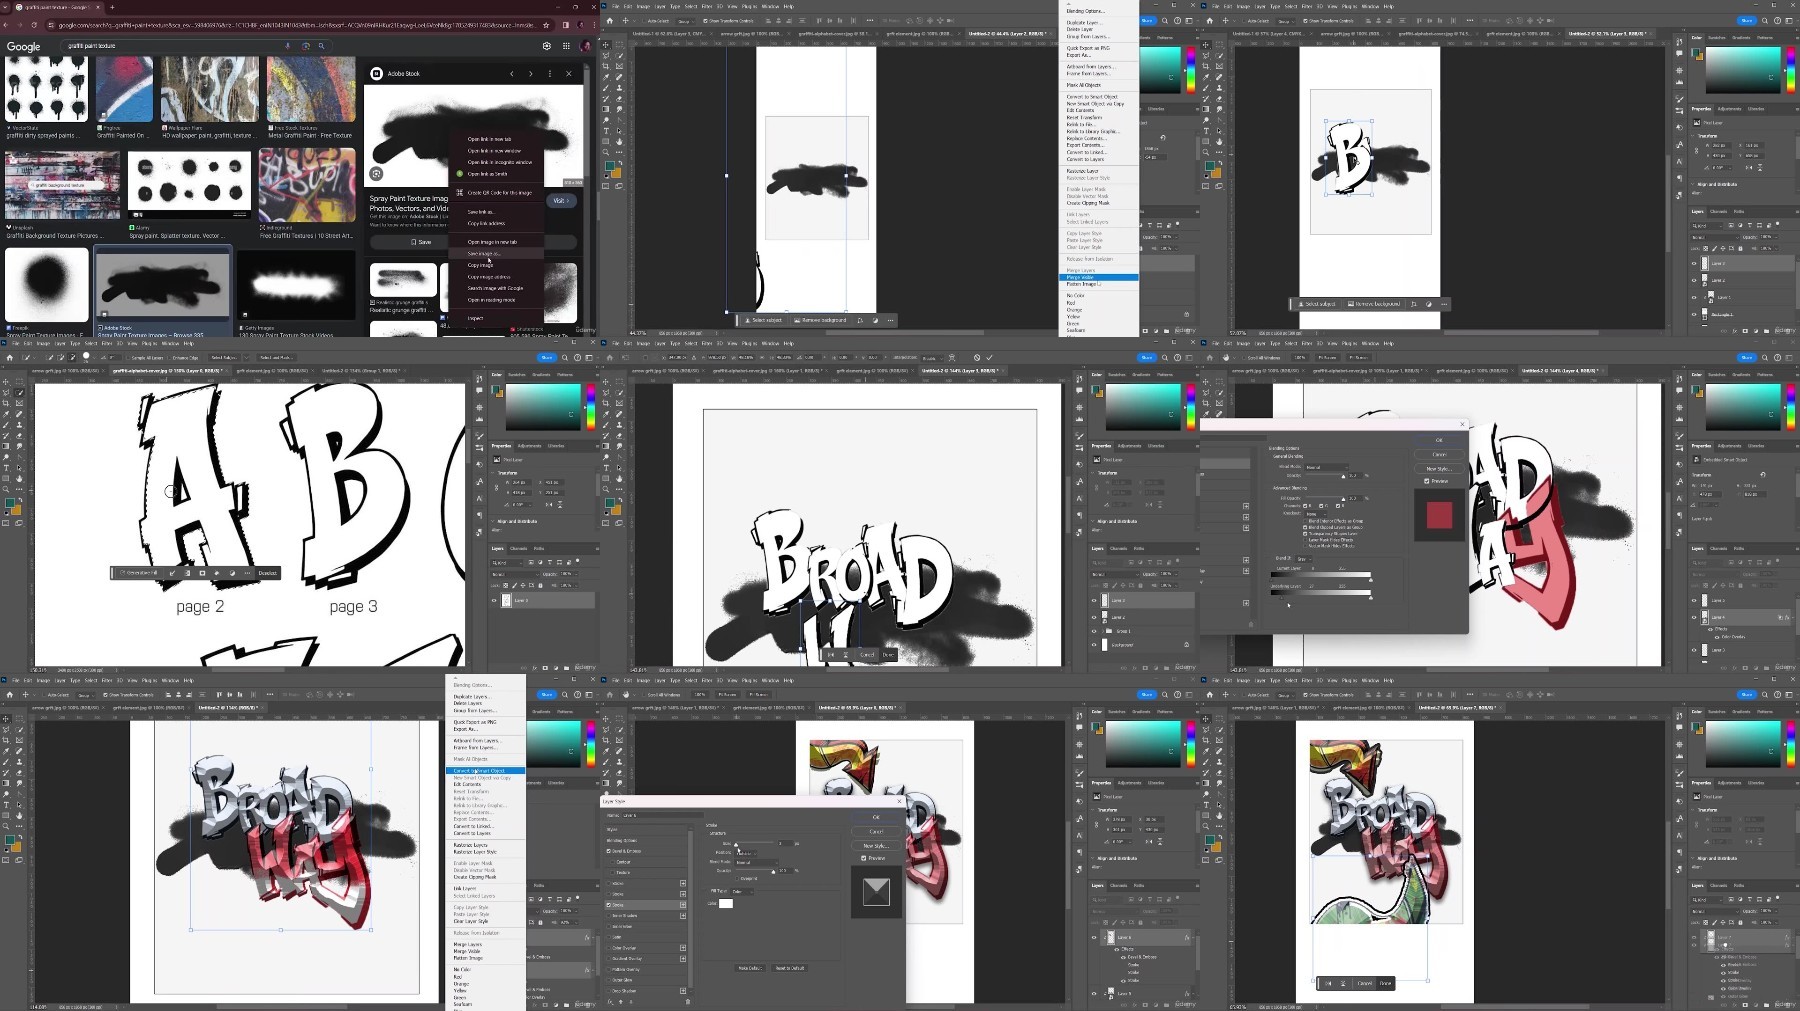The width and height of the screenshot is (1800, 1011).
Task: Click the Visit button for Adobe Stock
Action: [560, 200]
